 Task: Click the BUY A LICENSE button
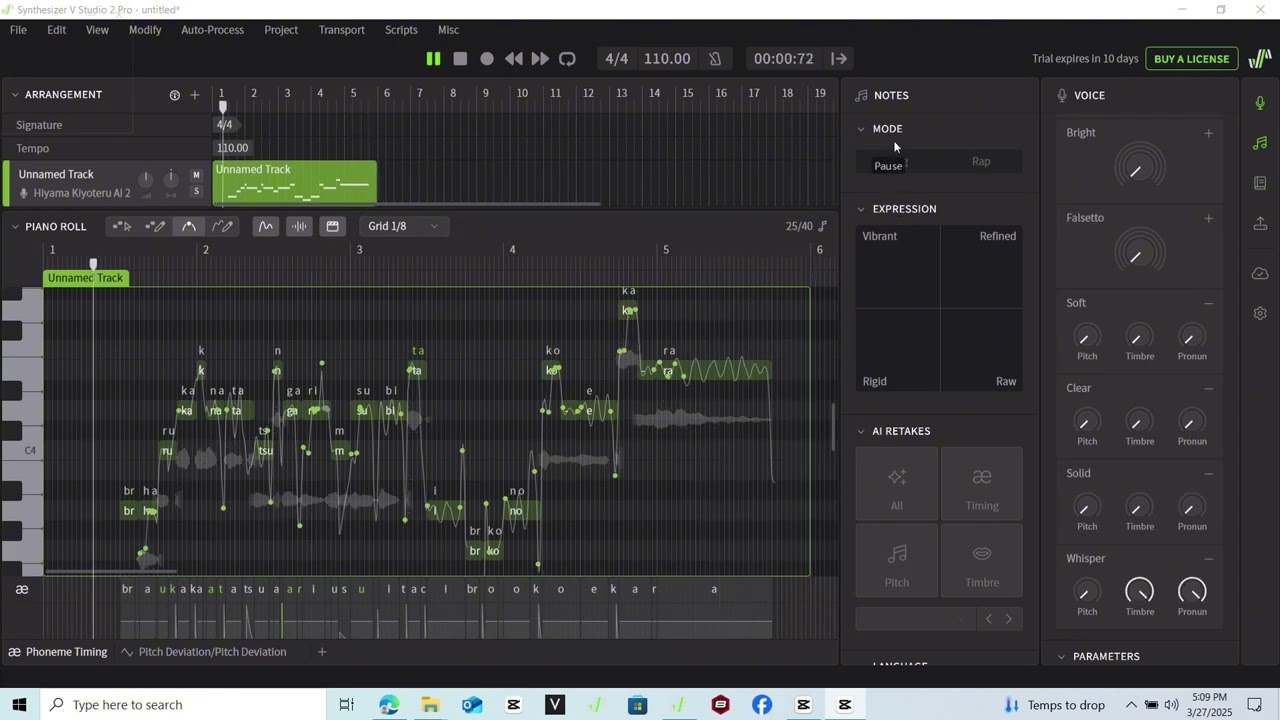[x=1191, y=59]
